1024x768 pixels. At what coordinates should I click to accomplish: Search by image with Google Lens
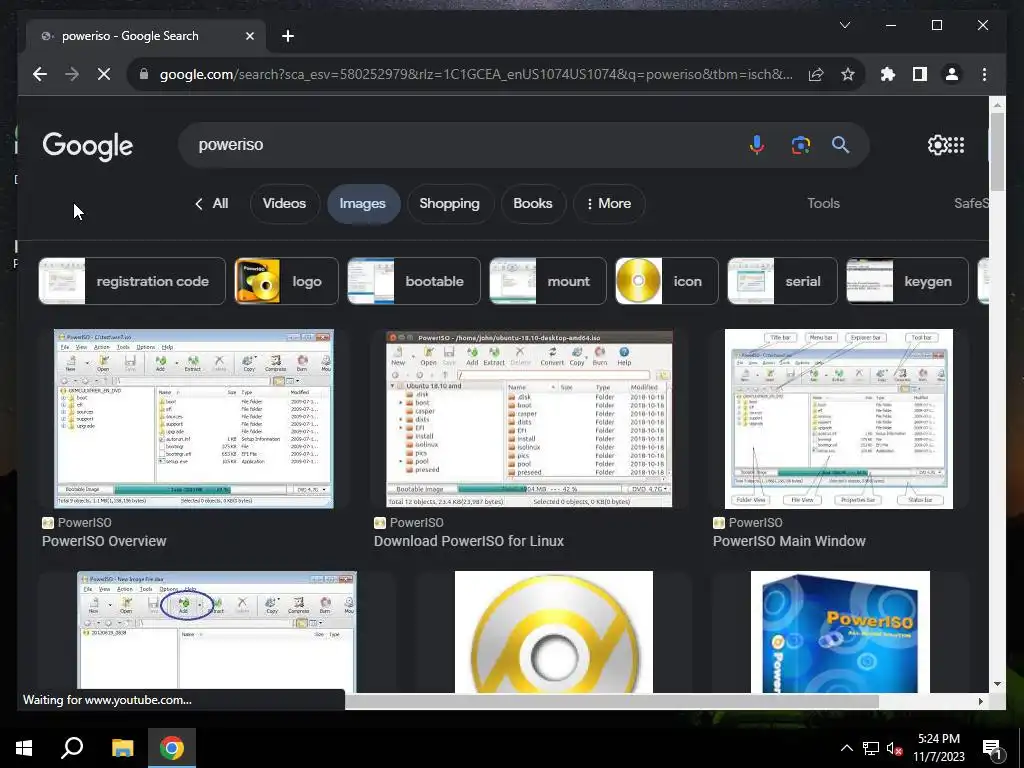pyautogui.click(x=801, y=145)
